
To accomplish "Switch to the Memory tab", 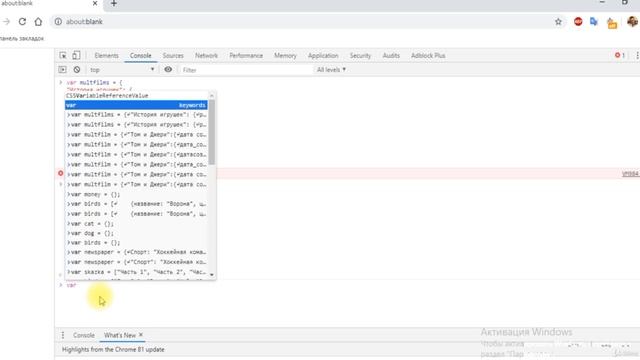I will tap(285, 56).
